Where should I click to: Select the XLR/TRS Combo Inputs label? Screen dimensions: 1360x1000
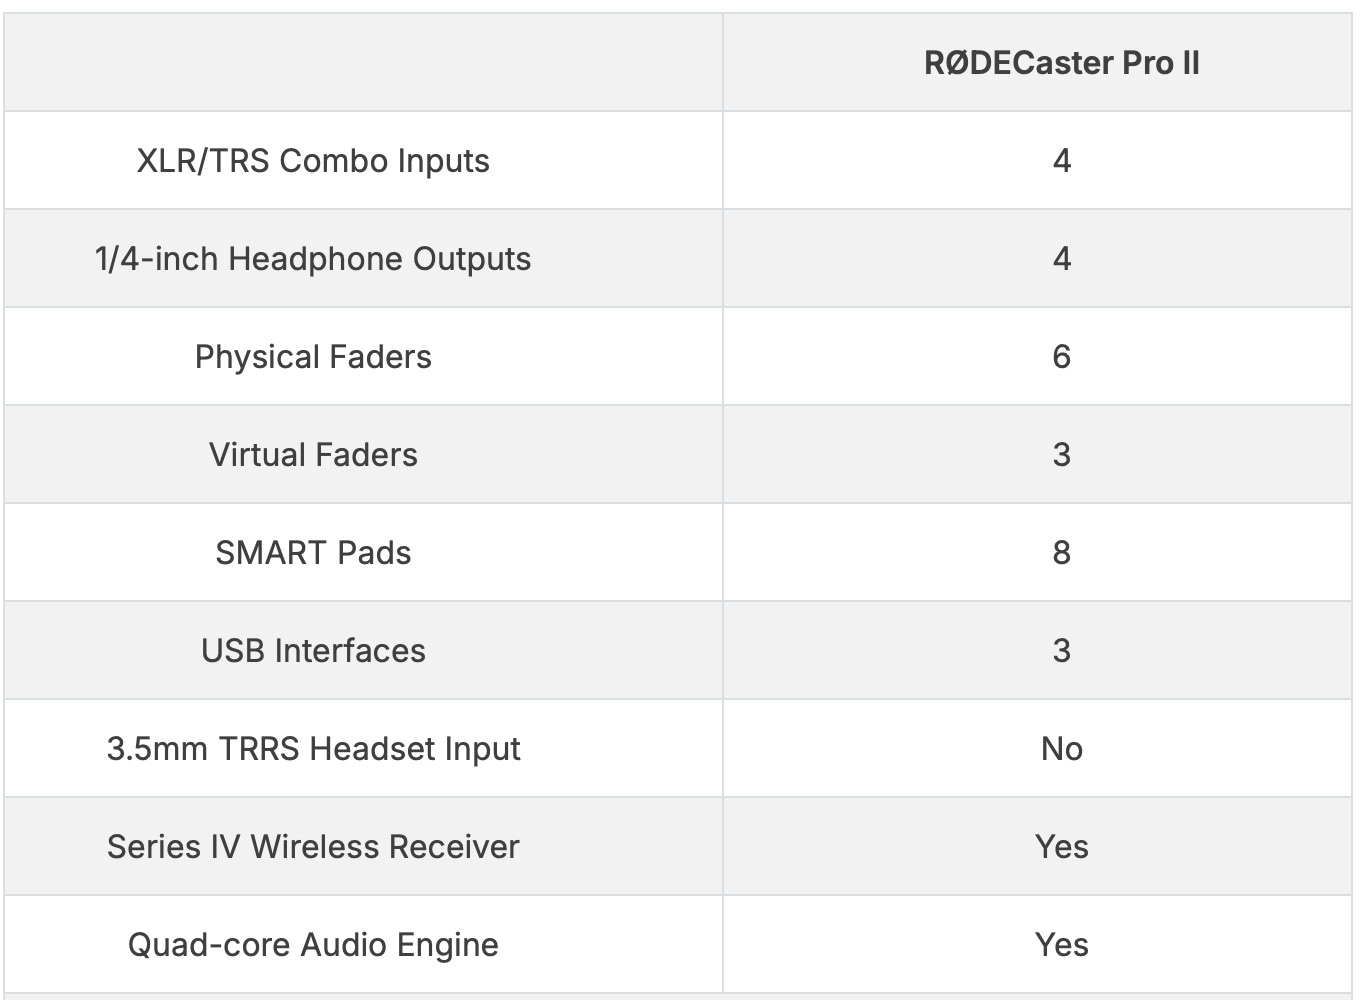[313, 161]
